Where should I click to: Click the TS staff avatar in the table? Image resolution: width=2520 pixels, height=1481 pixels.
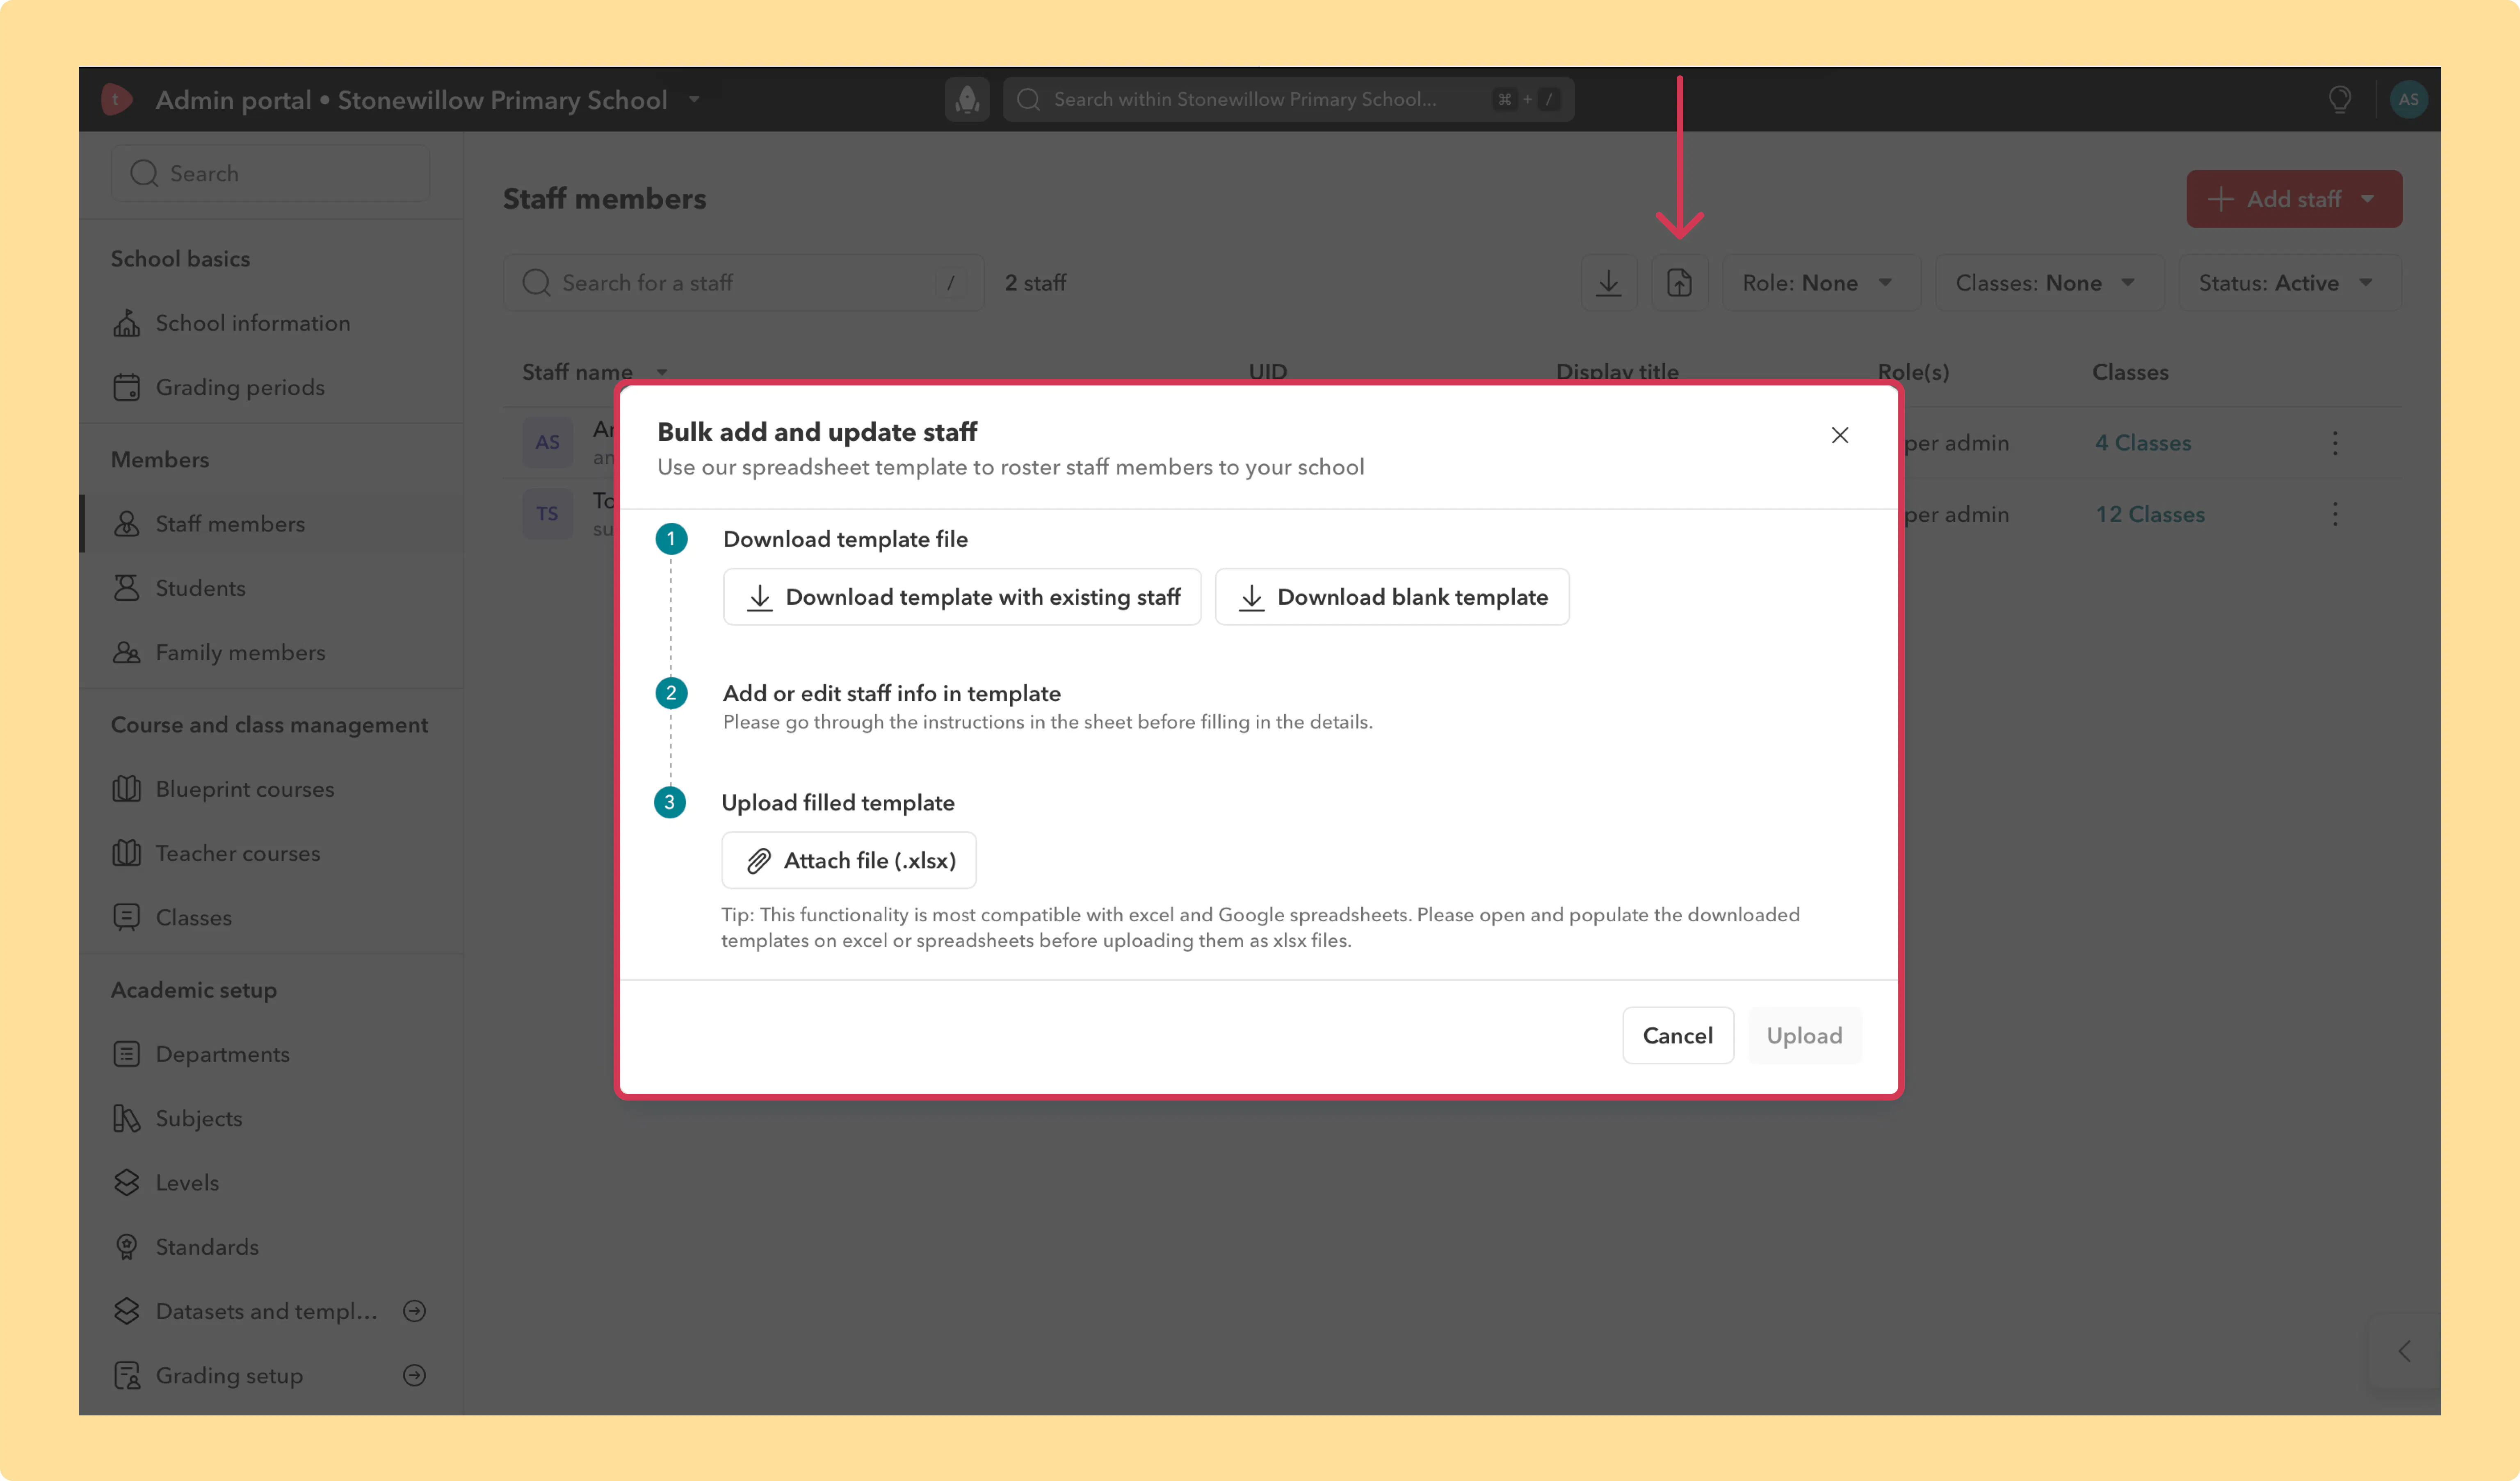(547, 514)
